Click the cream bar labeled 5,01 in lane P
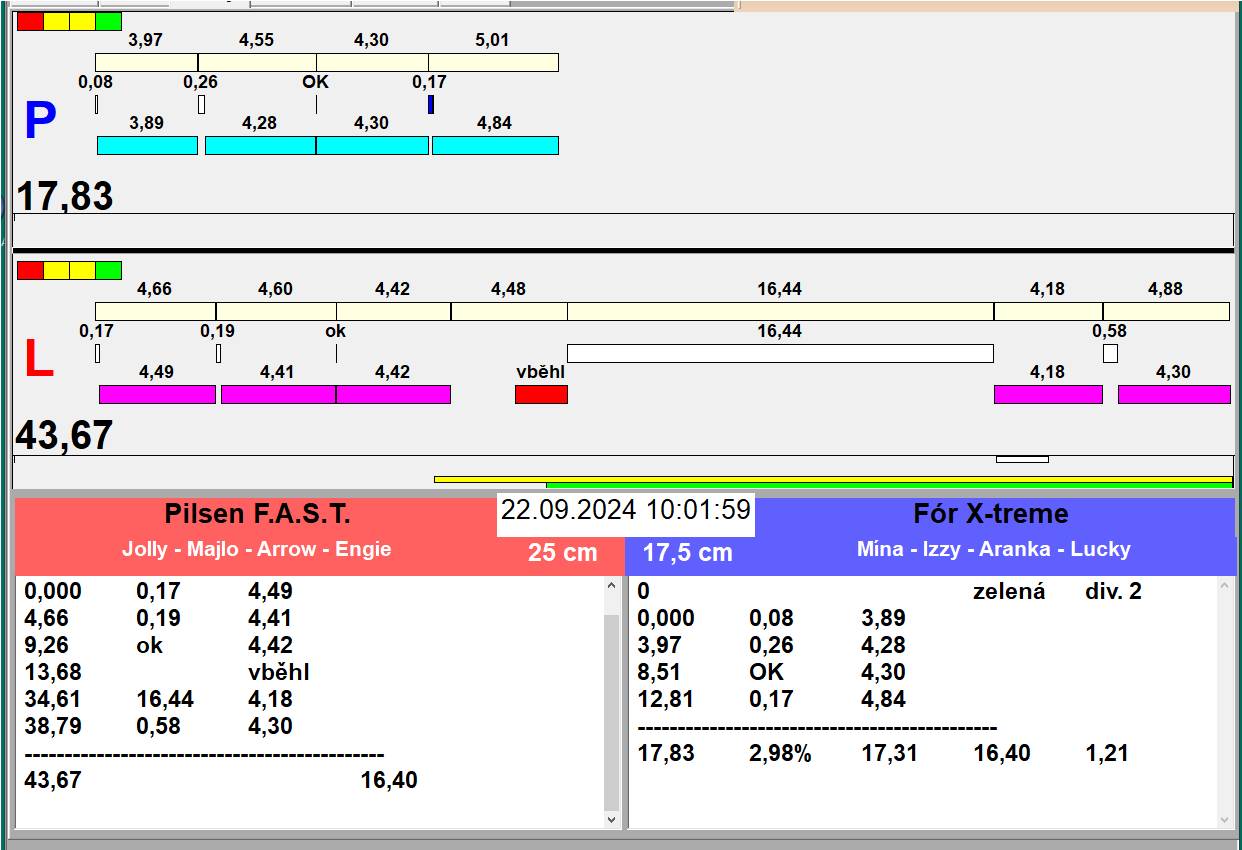 click(493, 62)
